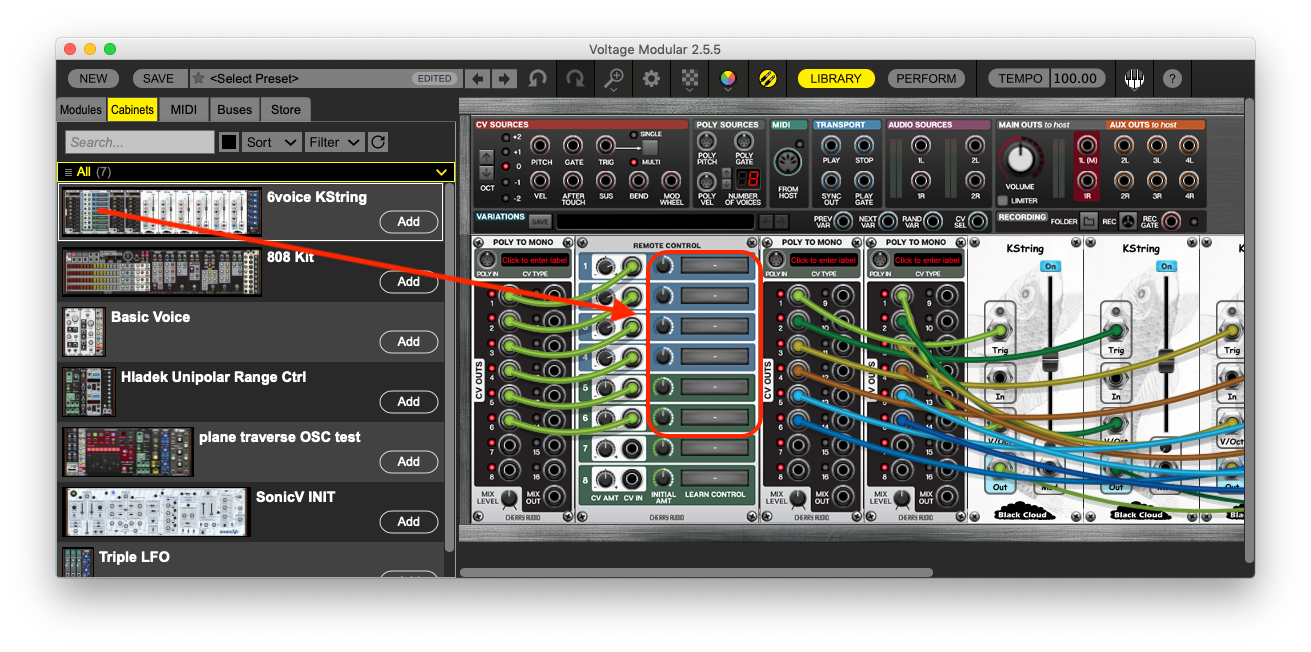Select the -1 octave setting

click(x=506, y=182)
